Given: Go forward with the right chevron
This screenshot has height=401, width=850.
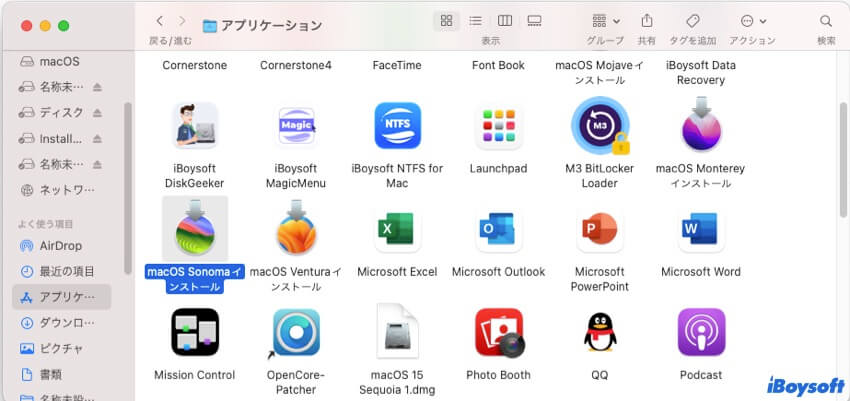Looking at the screenshot, I should [182, 21].
